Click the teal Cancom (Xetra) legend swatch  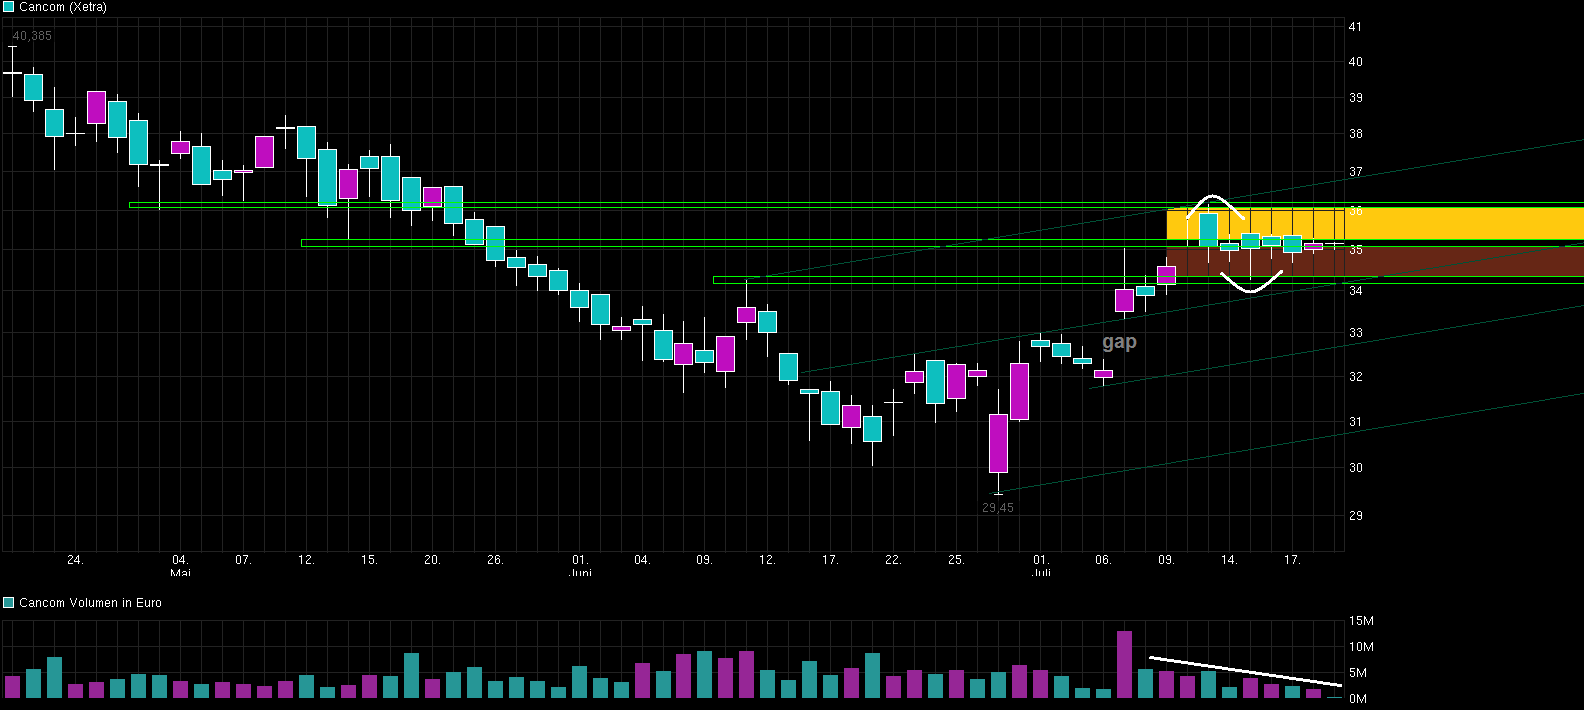9,7
